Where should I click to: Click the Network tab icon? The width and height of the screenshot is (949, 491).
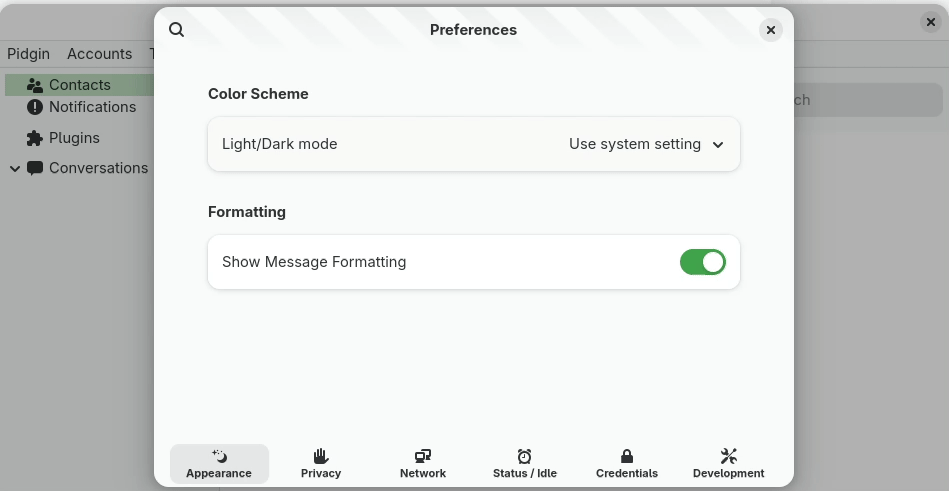point(423,456)
